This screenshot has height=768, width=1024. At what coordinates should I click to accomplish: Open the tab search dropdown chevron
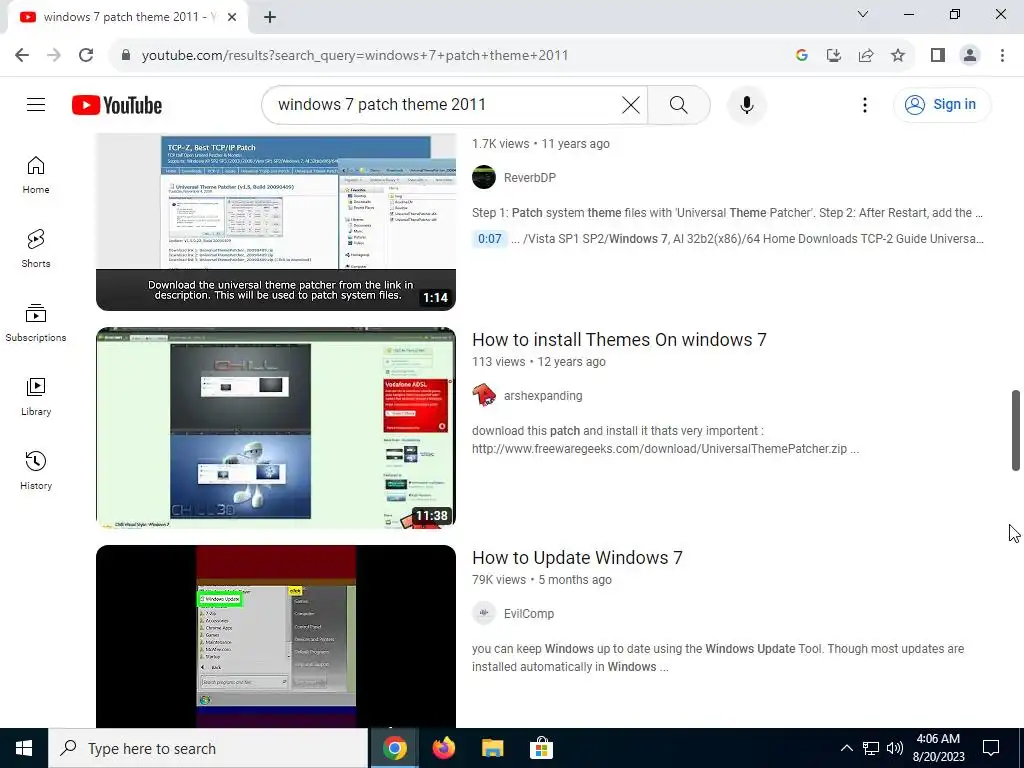click(x=863, y=14)
